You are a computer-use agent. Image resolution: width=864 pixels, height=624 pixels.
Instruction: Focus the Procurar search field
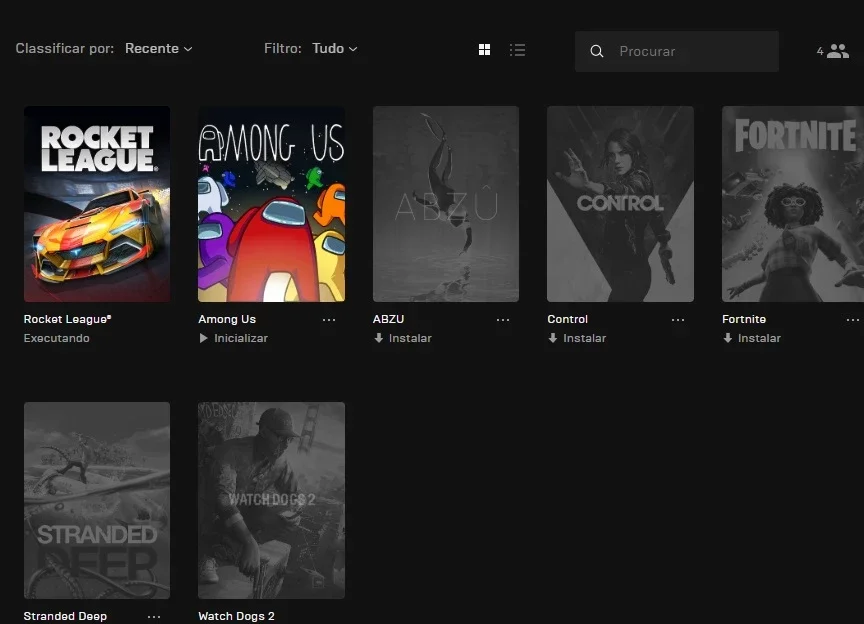677,51
